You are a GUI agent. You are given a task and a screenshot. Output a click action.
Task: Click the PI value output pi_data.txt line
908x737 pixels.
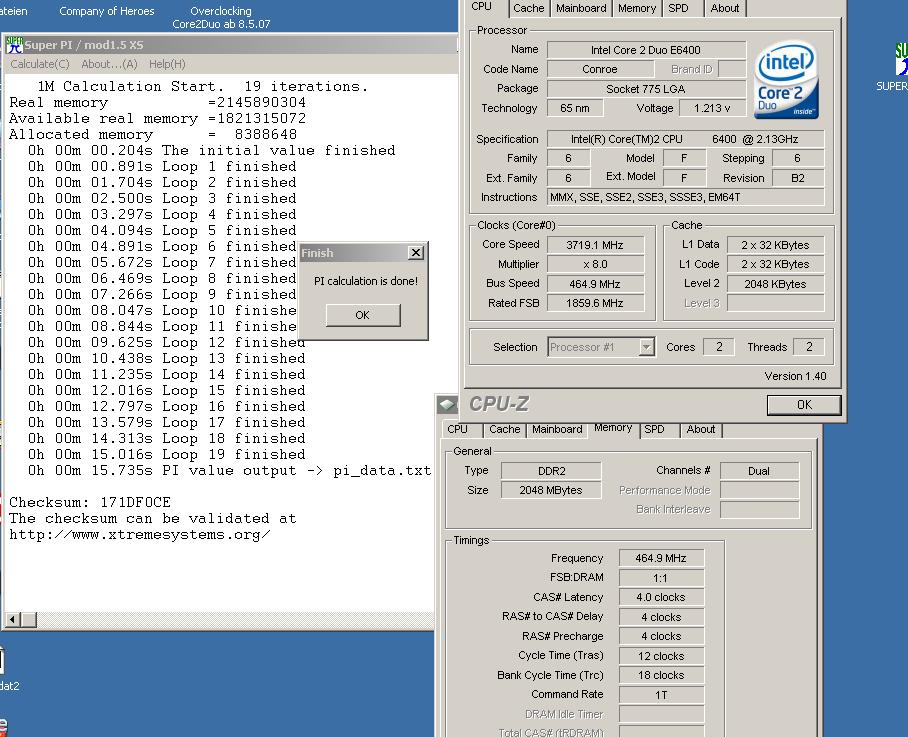[x=229, y=471]
